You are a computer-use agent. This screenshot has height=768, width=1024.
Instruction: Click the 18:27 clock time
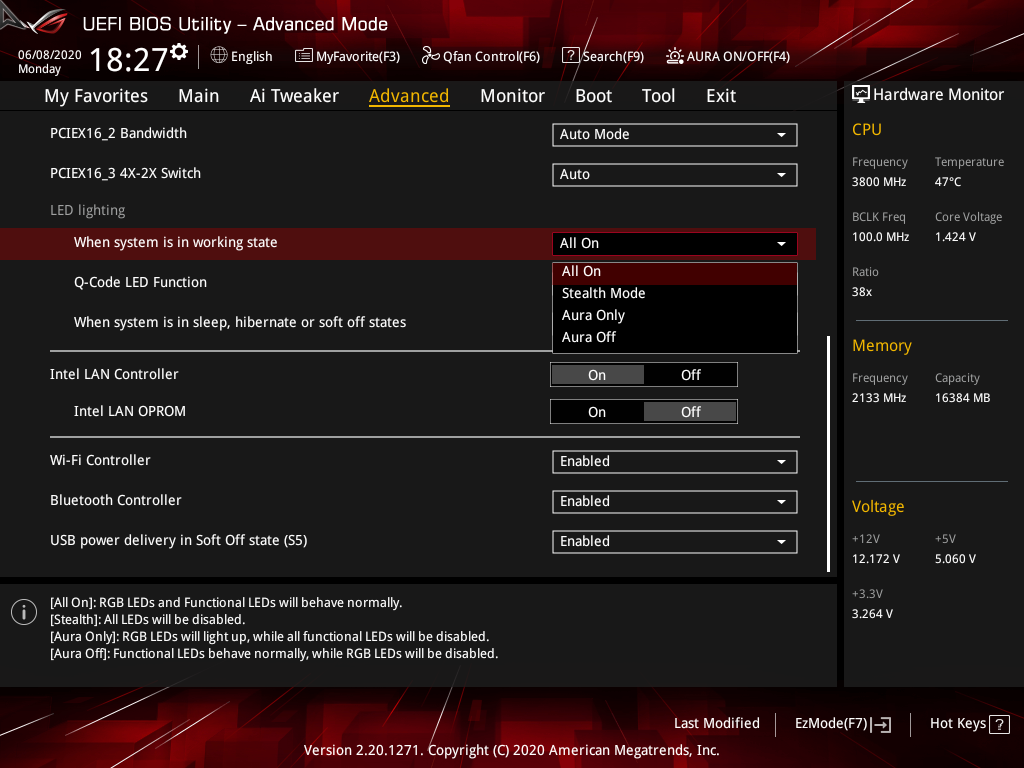(129, 59)
